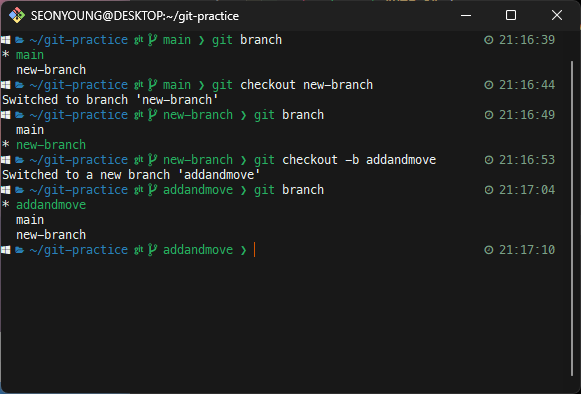Select timestamp 21:17:04
The image size is (581, 394).
(x=527, y=190)
